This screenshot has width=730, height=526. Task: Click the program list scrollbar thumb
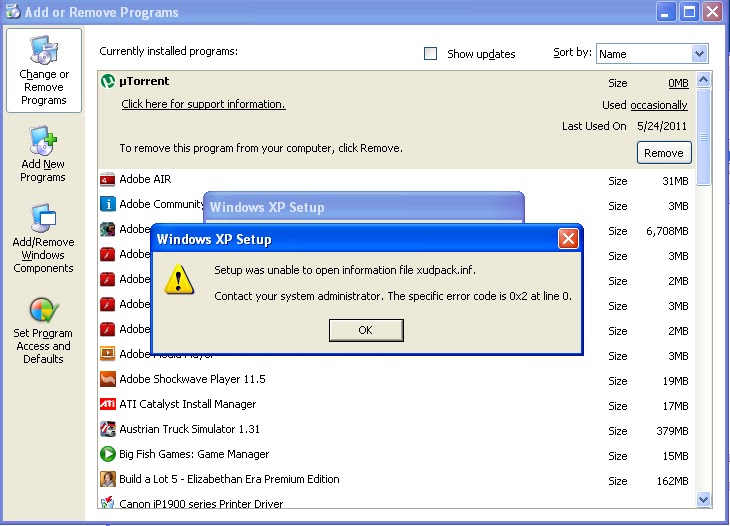click(703, 137)
